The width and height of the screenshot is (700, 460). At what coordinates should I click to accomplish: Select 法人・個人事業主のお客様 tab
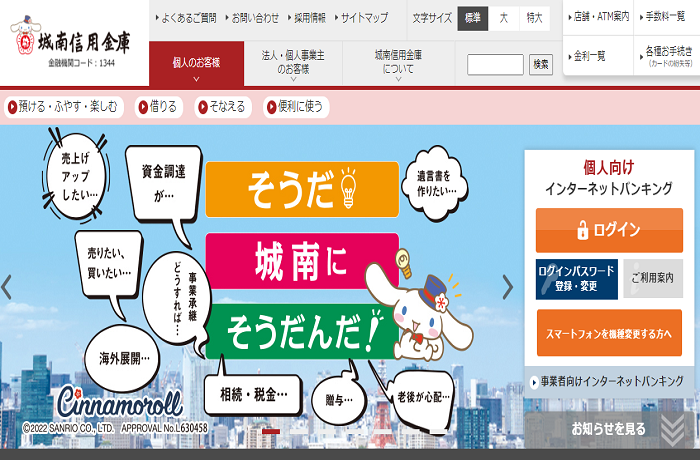(293, 63)
